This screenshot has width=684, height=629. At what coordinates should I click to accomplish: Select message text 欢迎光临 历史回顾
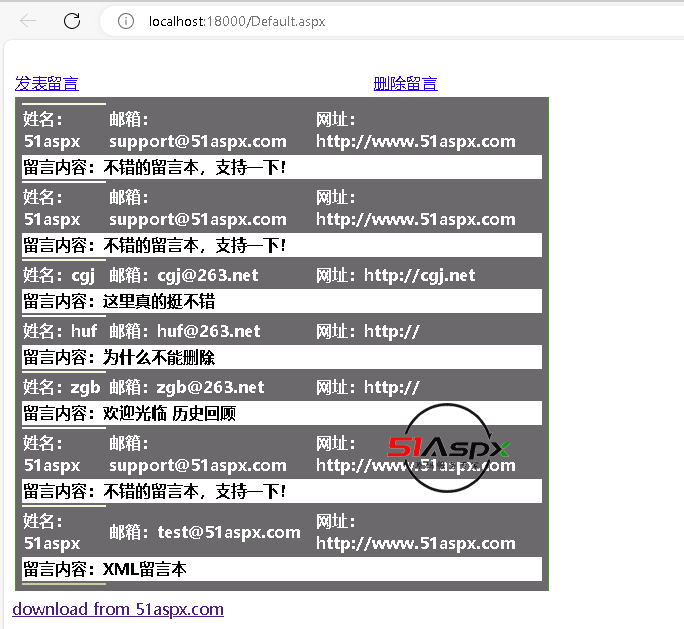(x=169, y=414)
